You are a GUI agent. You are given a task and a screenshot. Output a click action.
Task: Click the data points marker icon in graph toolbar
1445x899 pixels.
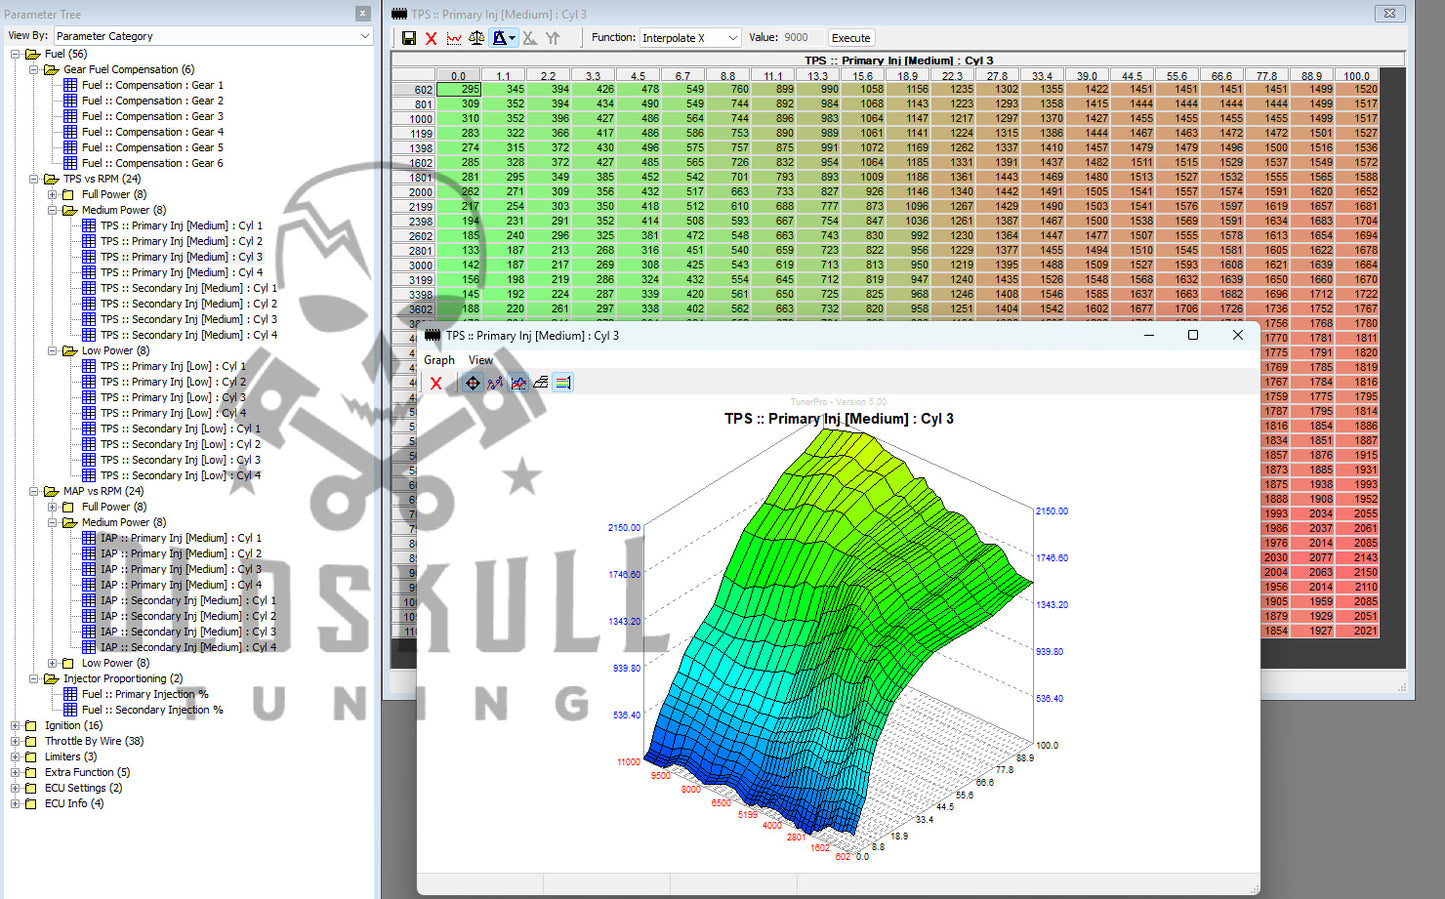point(495,383)
